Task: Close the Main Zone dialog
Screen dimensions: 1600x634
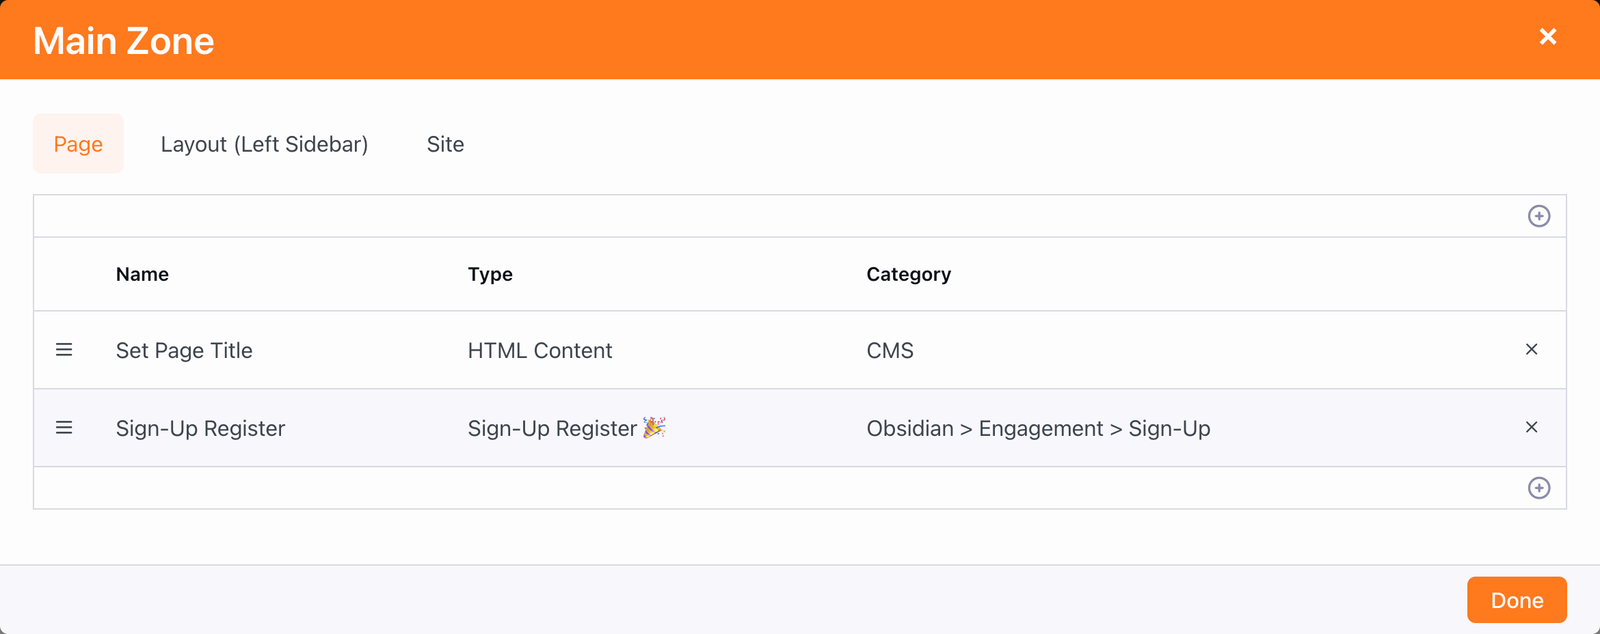Action: pos(1548,37)
